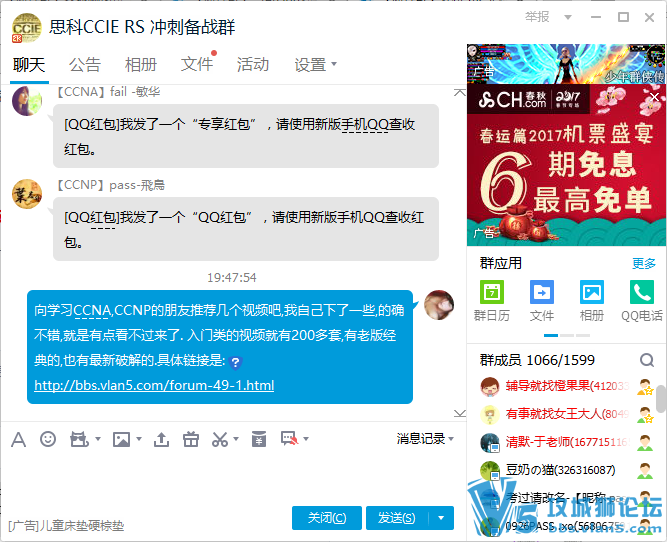The image size is (667, 542).
Task: Click the blue shield question mark icon
Action: point(235,362)
